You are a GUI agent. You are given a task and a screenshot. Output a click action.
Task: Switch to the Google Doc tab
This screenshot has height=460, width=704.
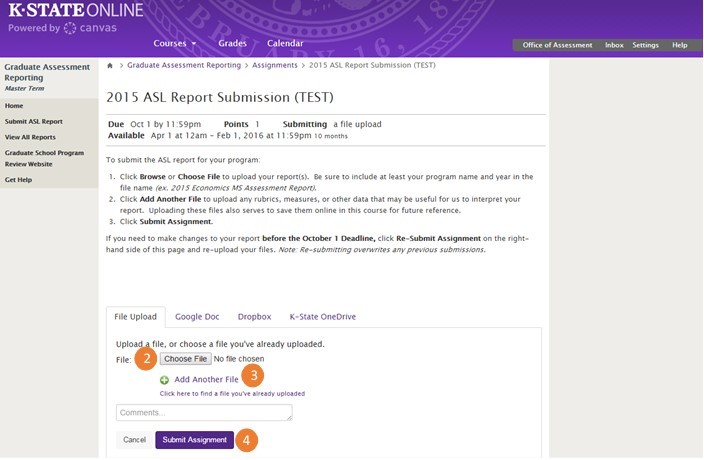pos(197,317)
